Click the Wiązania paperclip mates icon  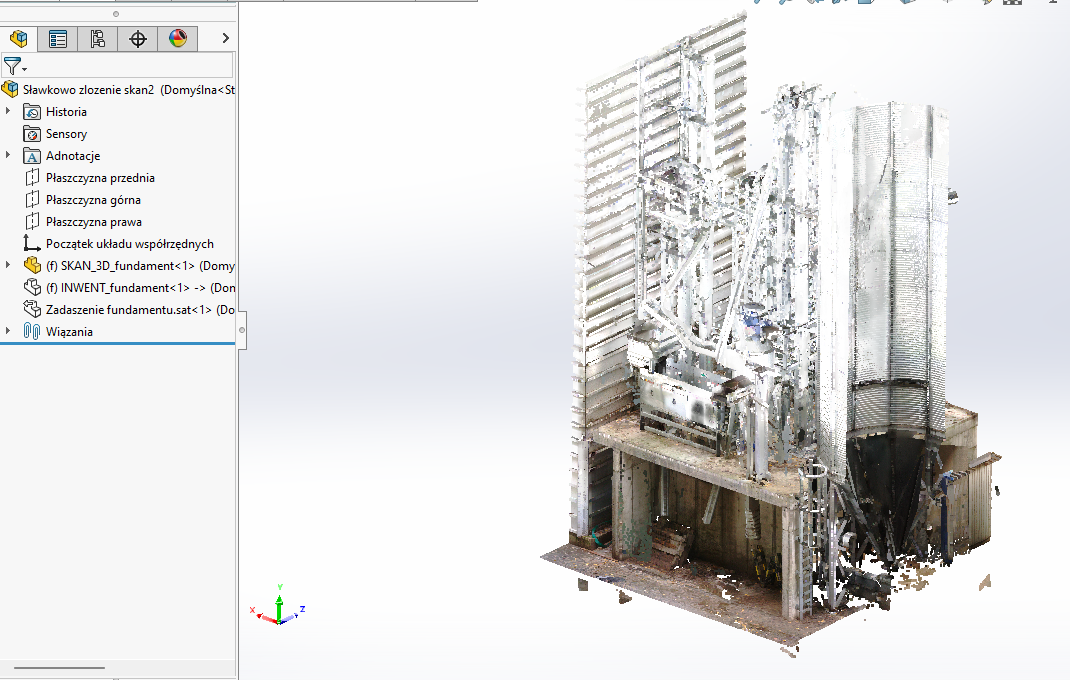coord(32,331)
